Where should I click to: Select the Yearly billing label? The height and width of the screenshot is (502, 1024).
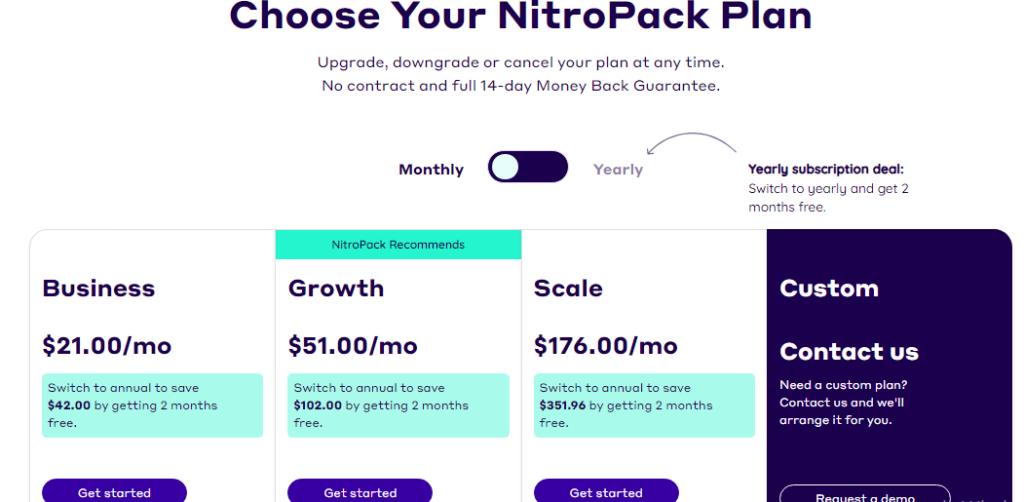tap(618, 170)
